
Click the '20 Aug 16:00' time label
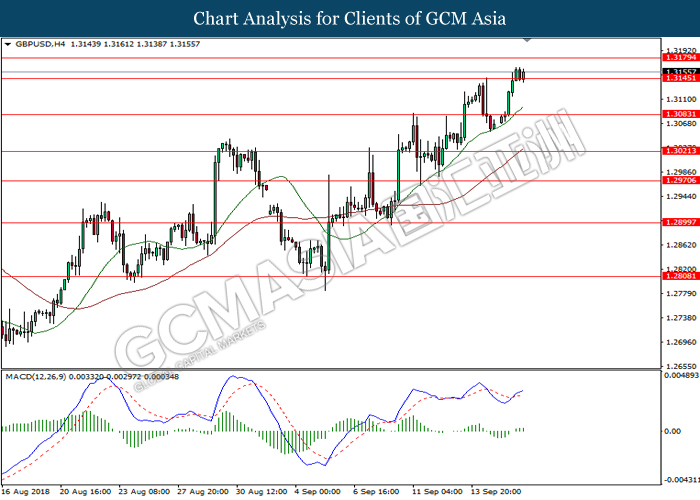pos(85,492)
